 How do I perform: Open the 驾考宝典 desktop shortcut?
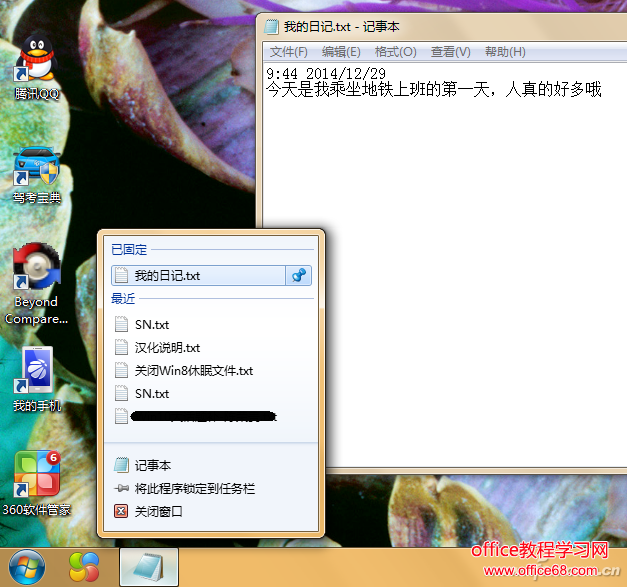(x=36, y=175)
